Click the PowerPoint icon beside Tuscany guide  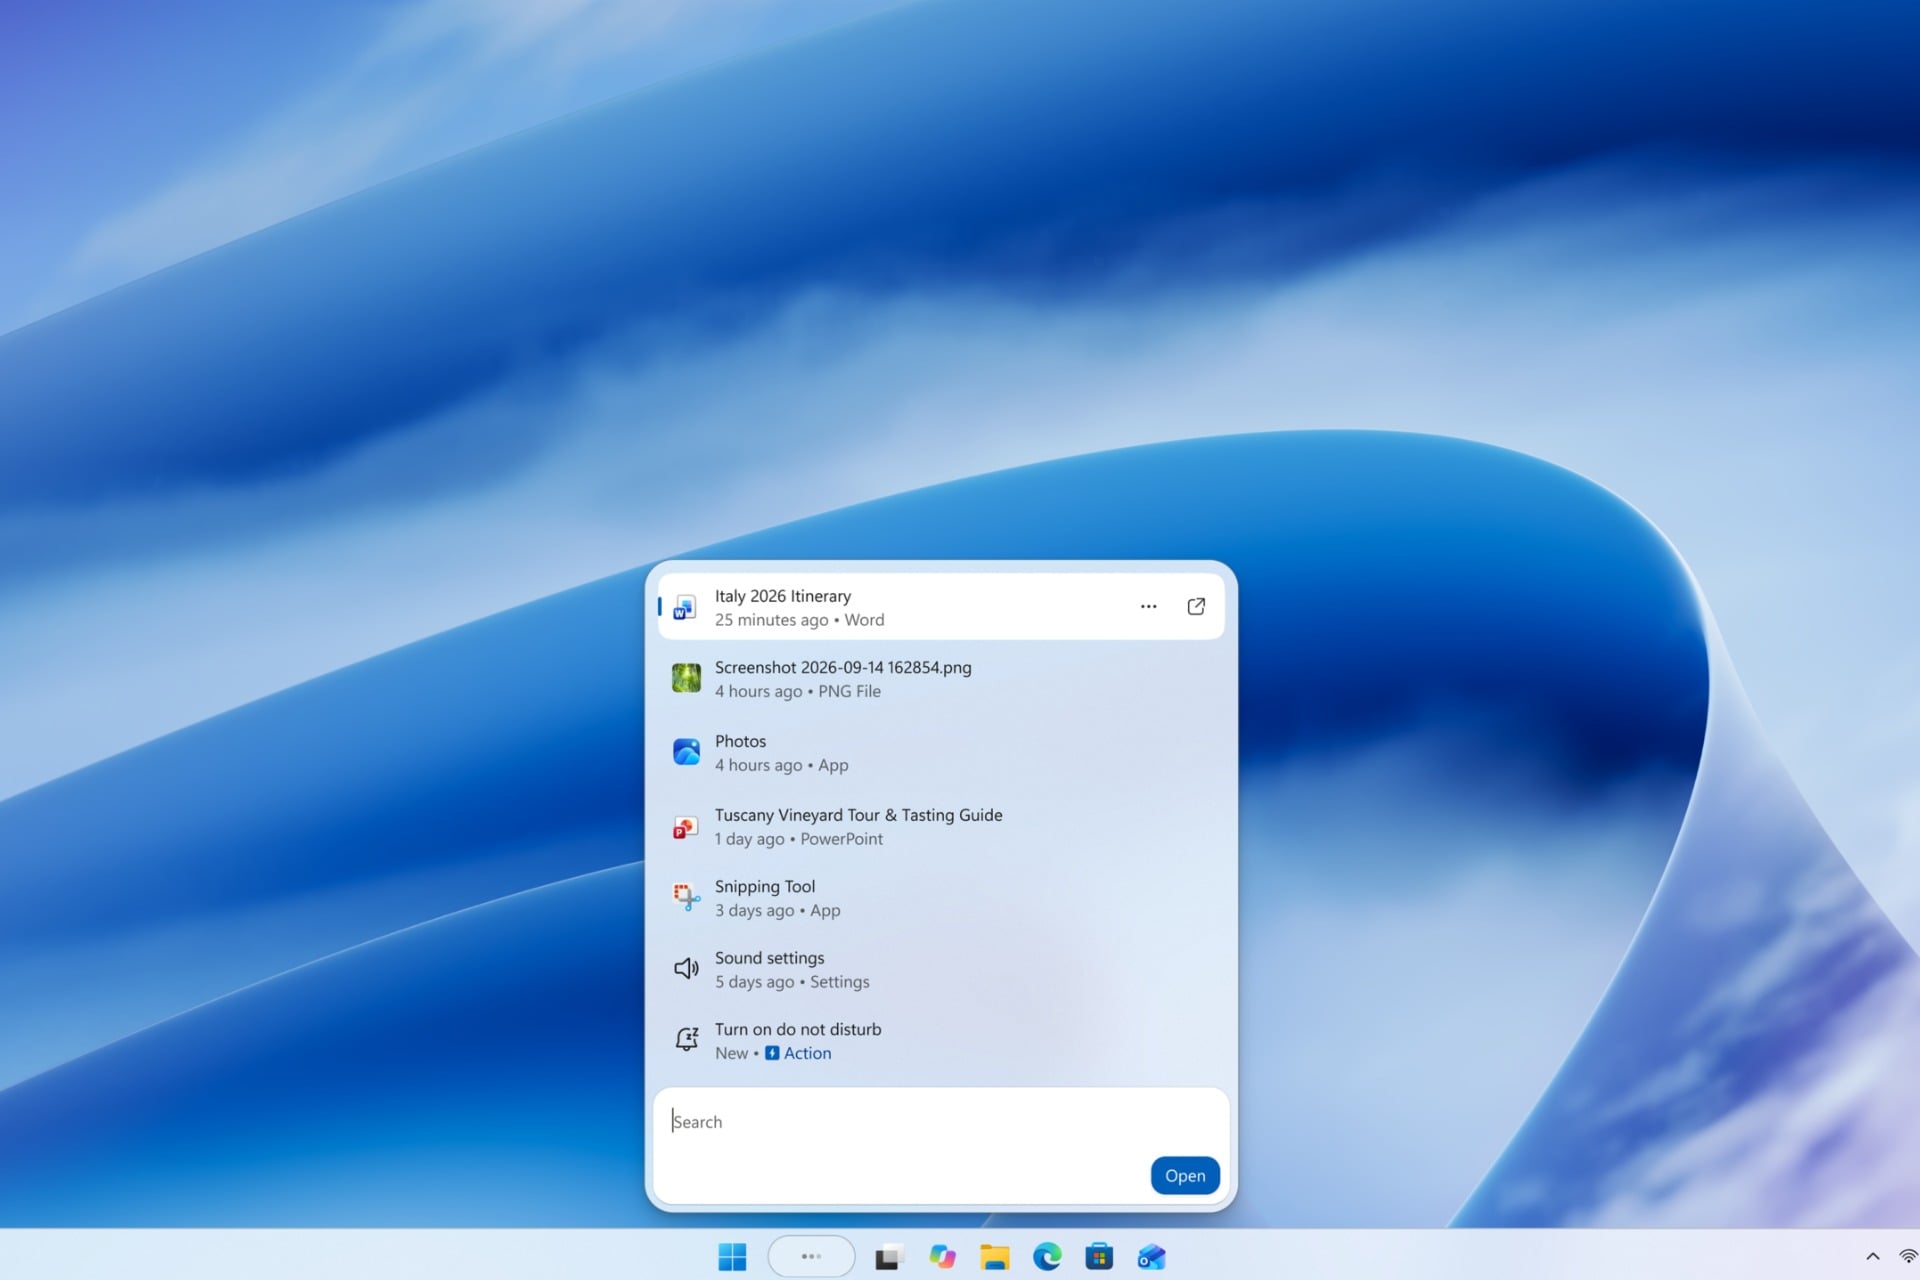click(x=685, y=827)
